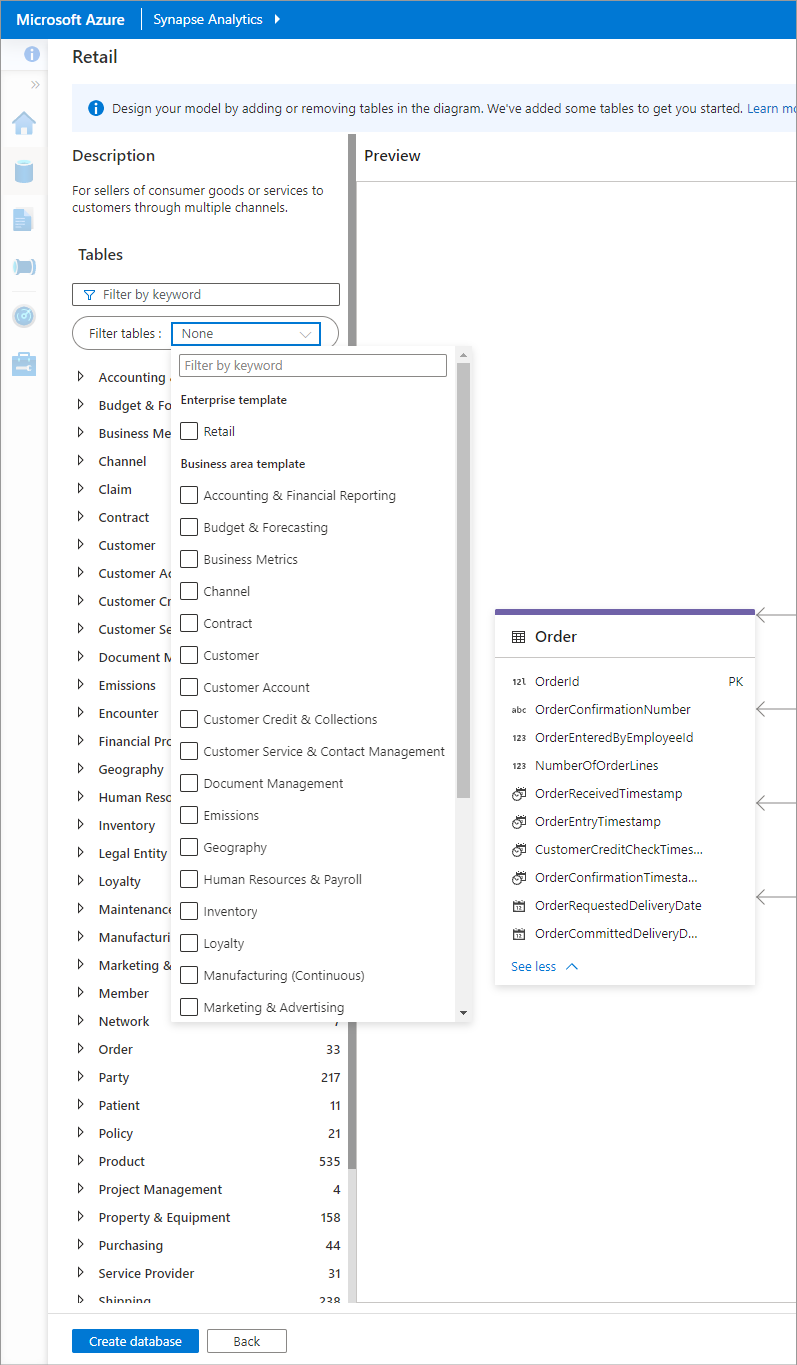Select Synapse Analytics in the breadcrumb bar
The image size is (797, 1365).
point(208,18)
